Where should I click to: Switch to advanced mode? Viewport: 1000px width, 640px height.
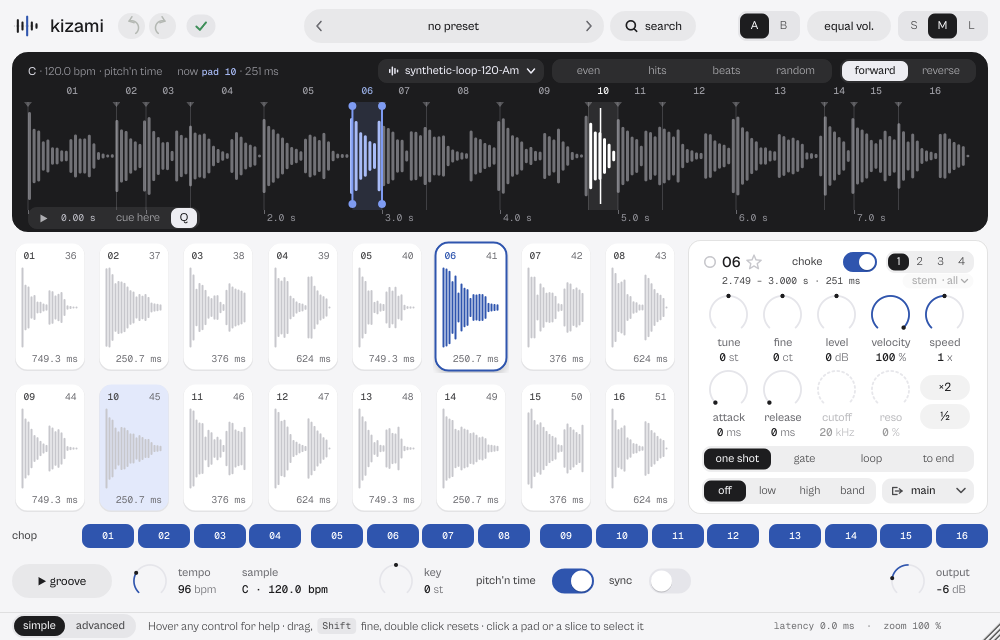[100, 625]
